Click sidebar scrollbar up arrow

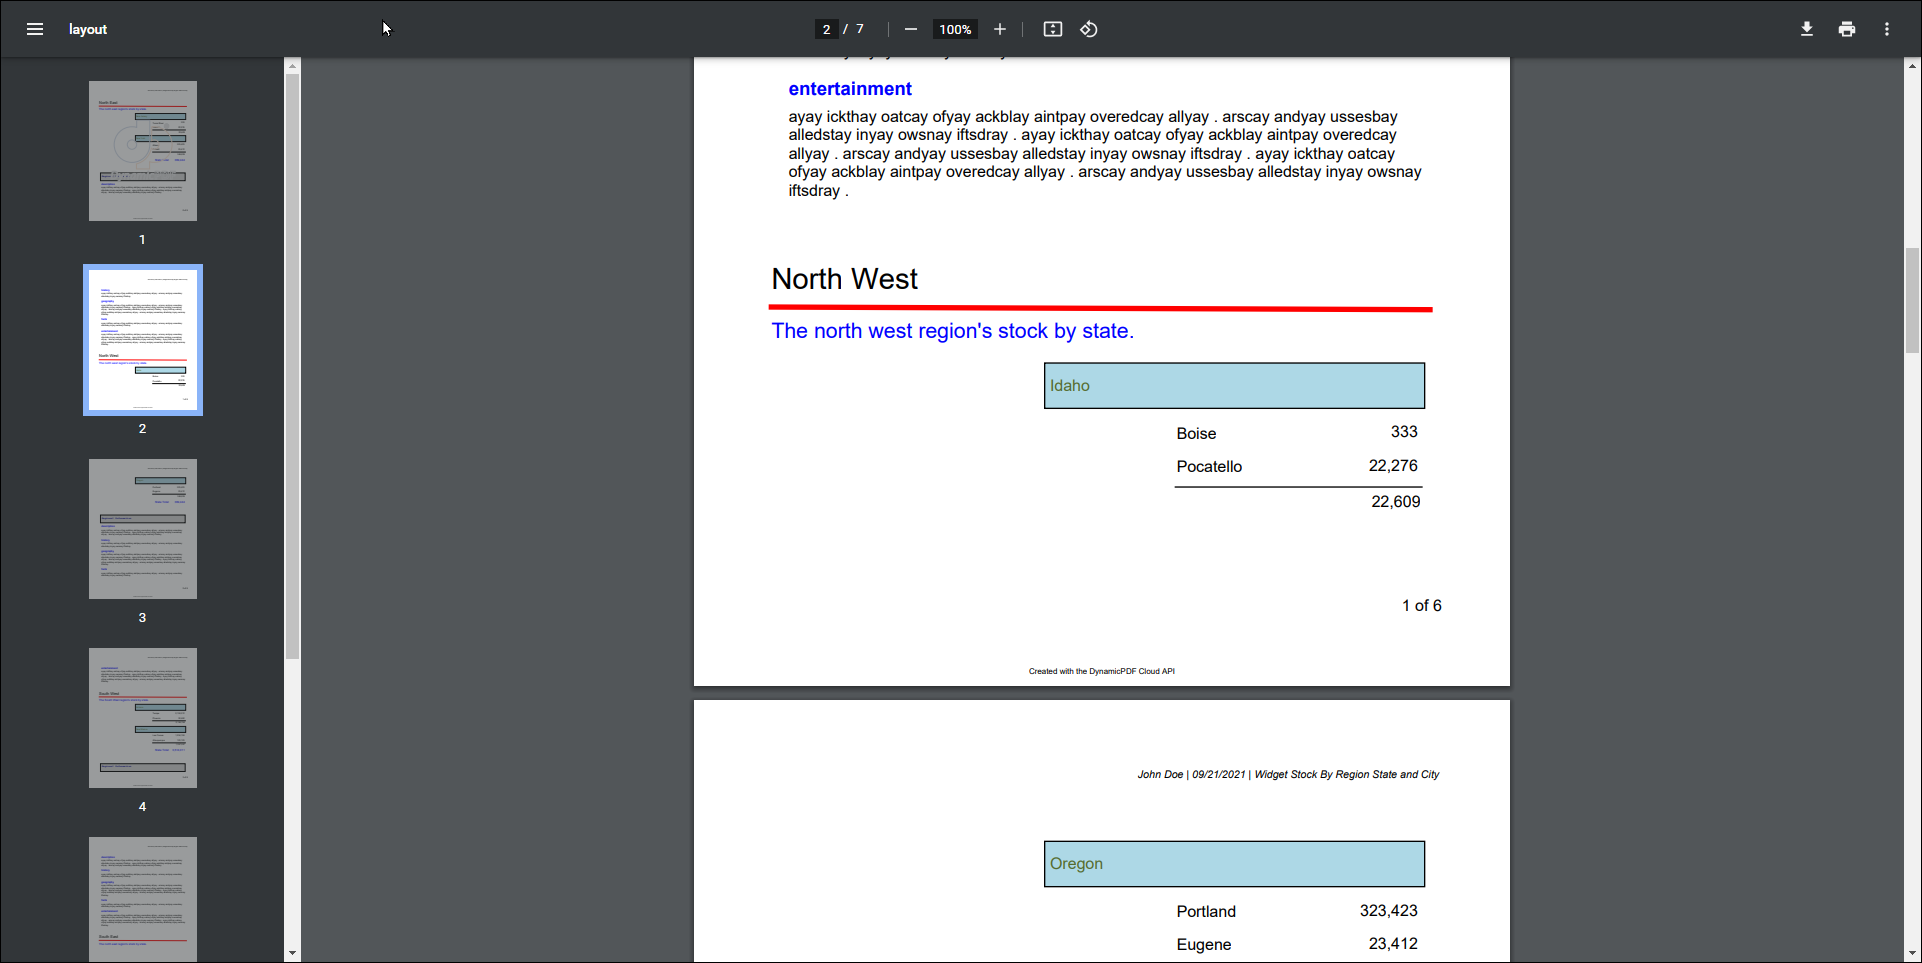pyautogui.click(x=292, y=66)
